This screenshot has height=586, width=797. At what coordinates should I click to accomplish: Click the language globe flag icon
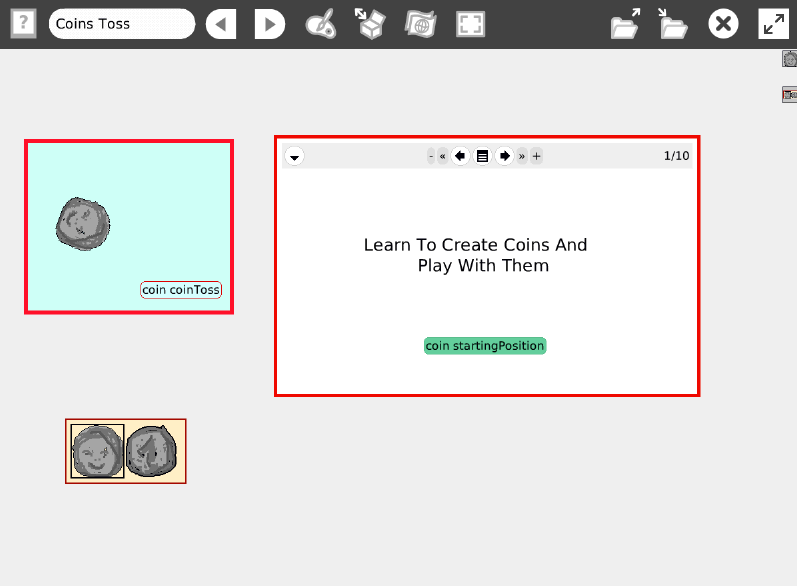tap(420, 24)
